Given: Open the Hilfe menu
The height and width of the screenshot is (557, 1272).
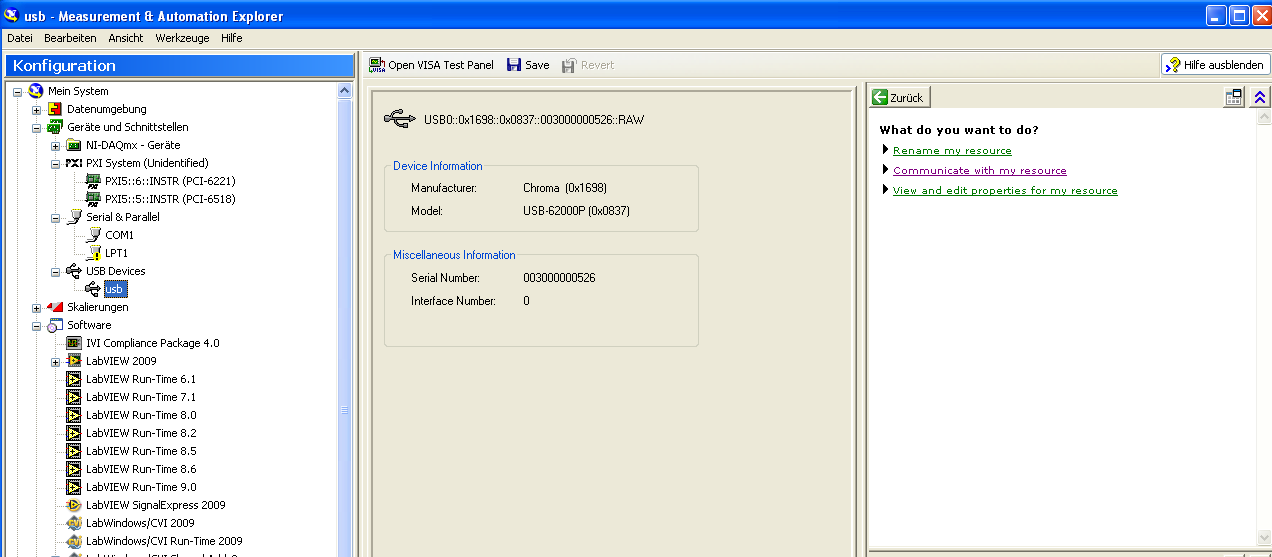Looking at the screenshot, I should click(x=231, y=38).
